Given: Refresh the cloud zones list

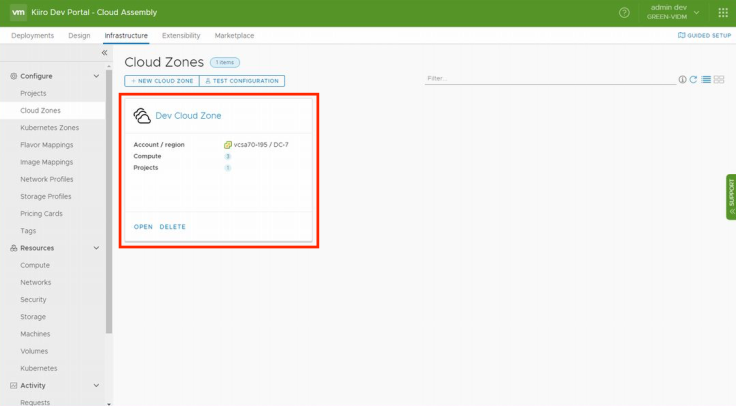Looking at the screenshot, I should click(x=693, y=79).
